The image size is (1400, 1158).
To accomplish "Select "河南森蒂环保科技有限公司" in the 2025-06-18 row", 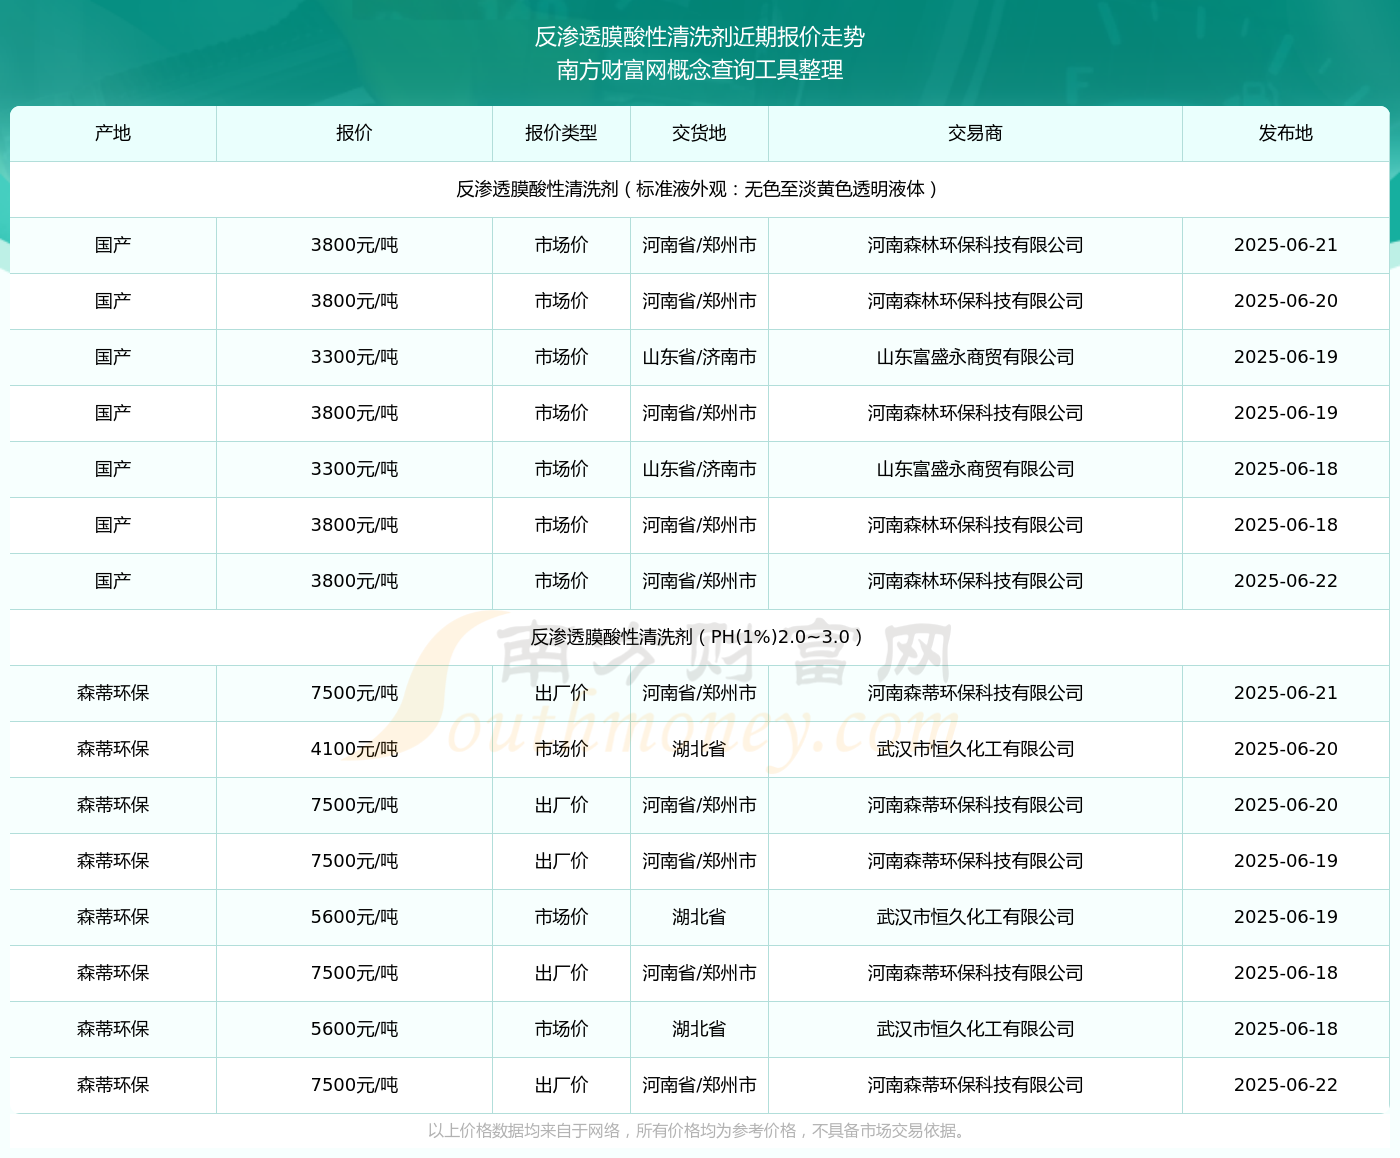I will [x=975, y=973].
